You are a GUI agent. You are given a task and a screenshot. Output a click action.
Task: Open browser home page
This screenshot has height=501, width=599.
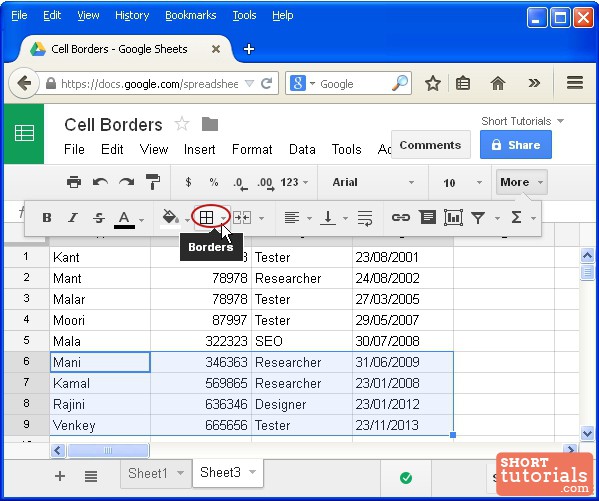pyautogui.click(x=498, y=83)
